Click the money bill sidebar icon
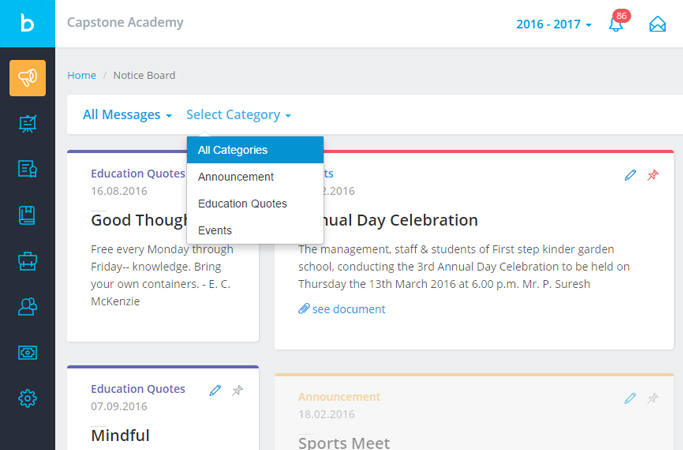This screenshot has width=683, height=450. (x=27, y=353)
